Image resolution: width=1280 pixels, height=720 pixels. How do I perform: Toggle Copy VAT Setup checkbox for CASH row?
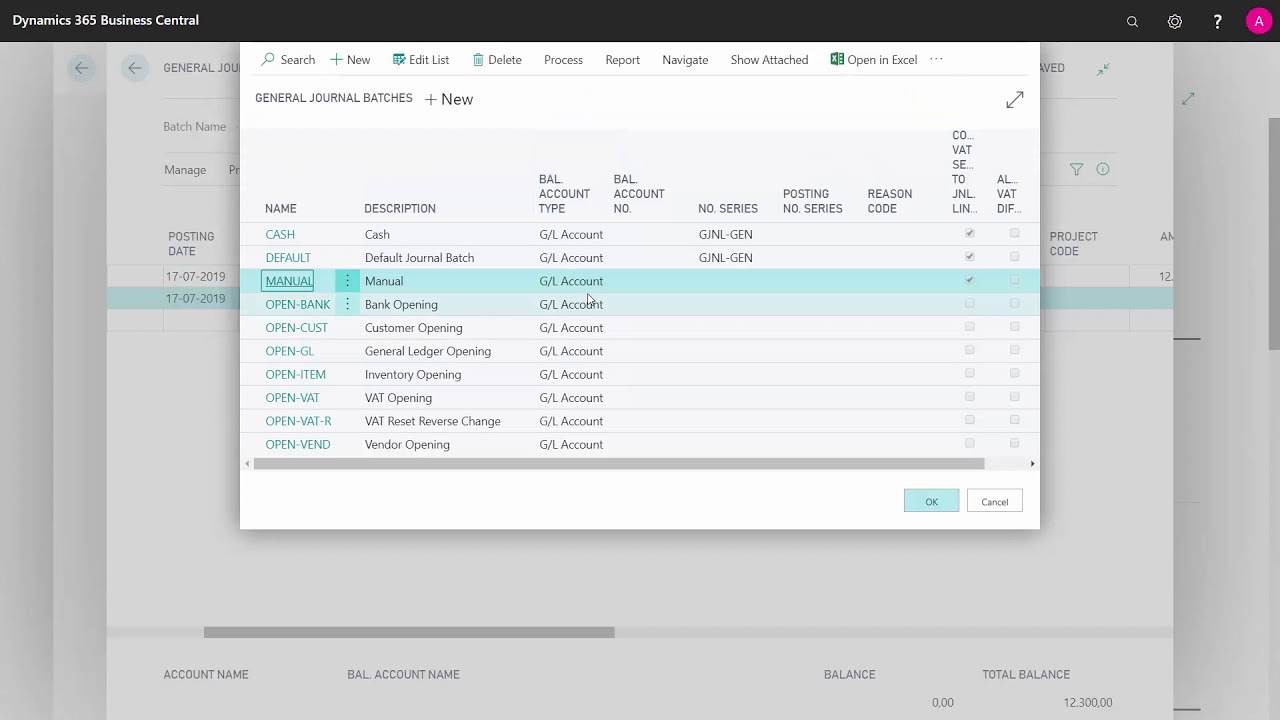tap(969, 234)
